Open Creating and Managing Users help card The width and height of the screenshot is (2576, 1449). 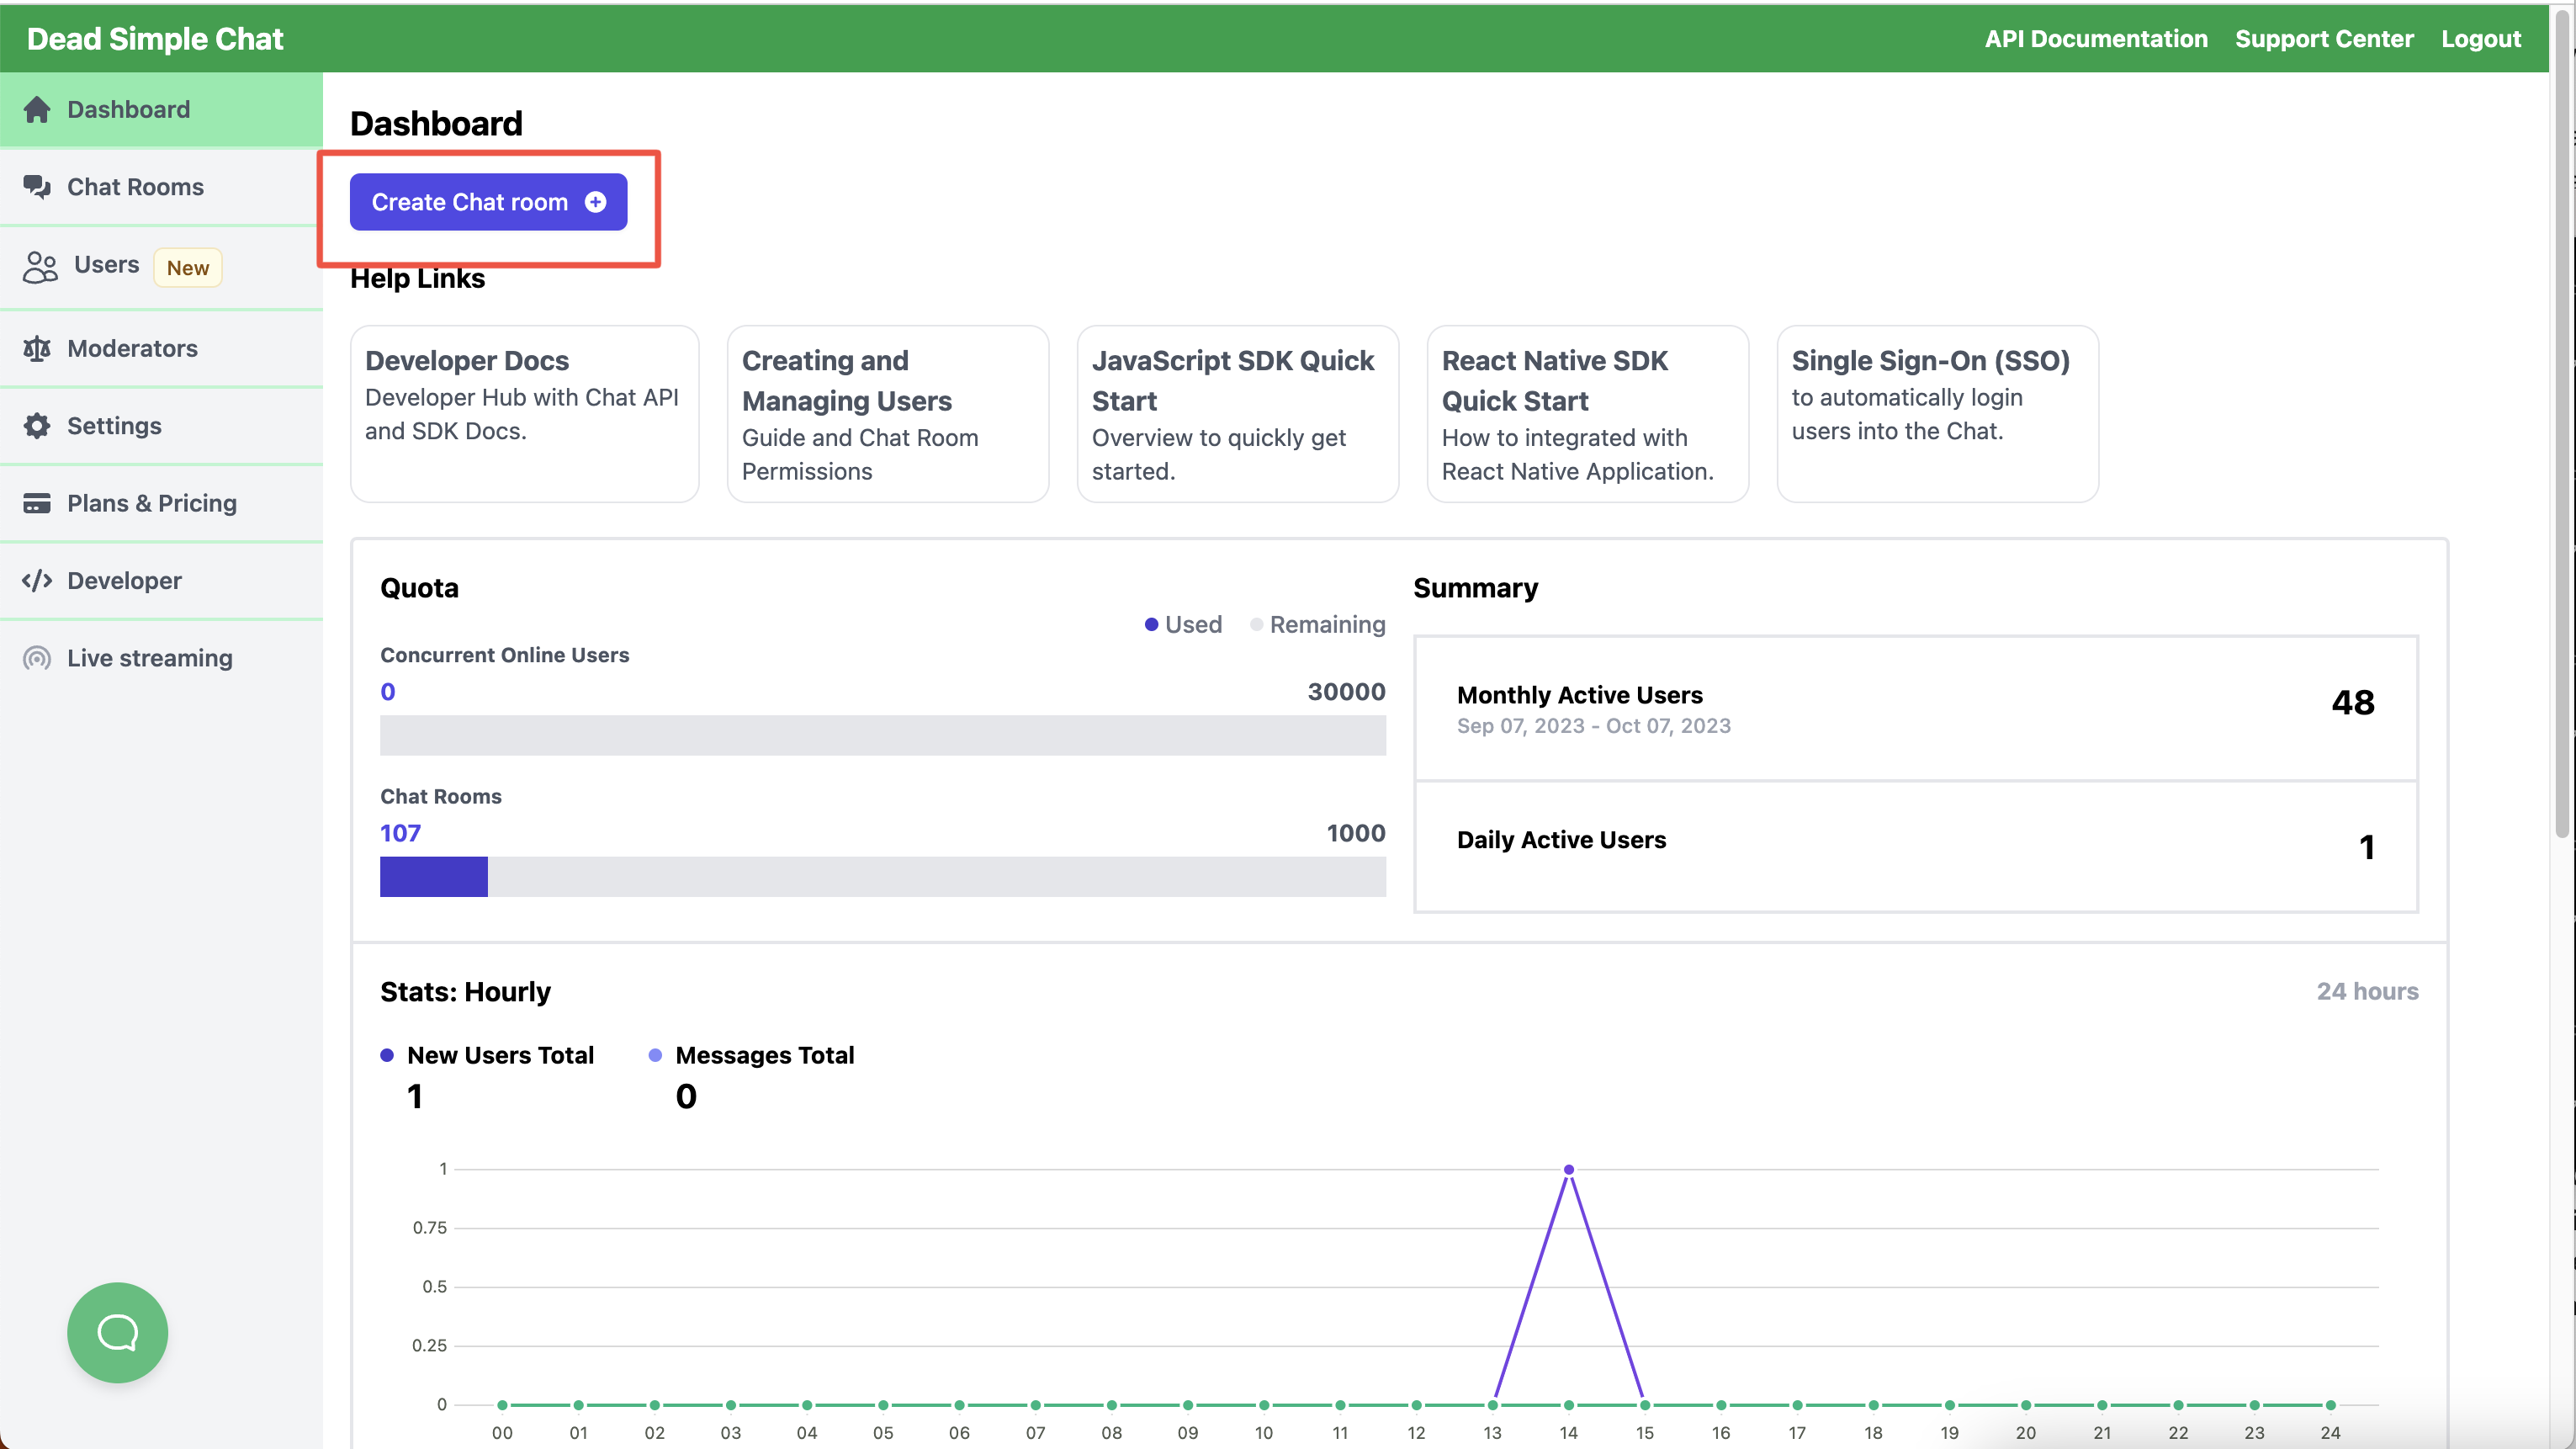pos(888,414)
